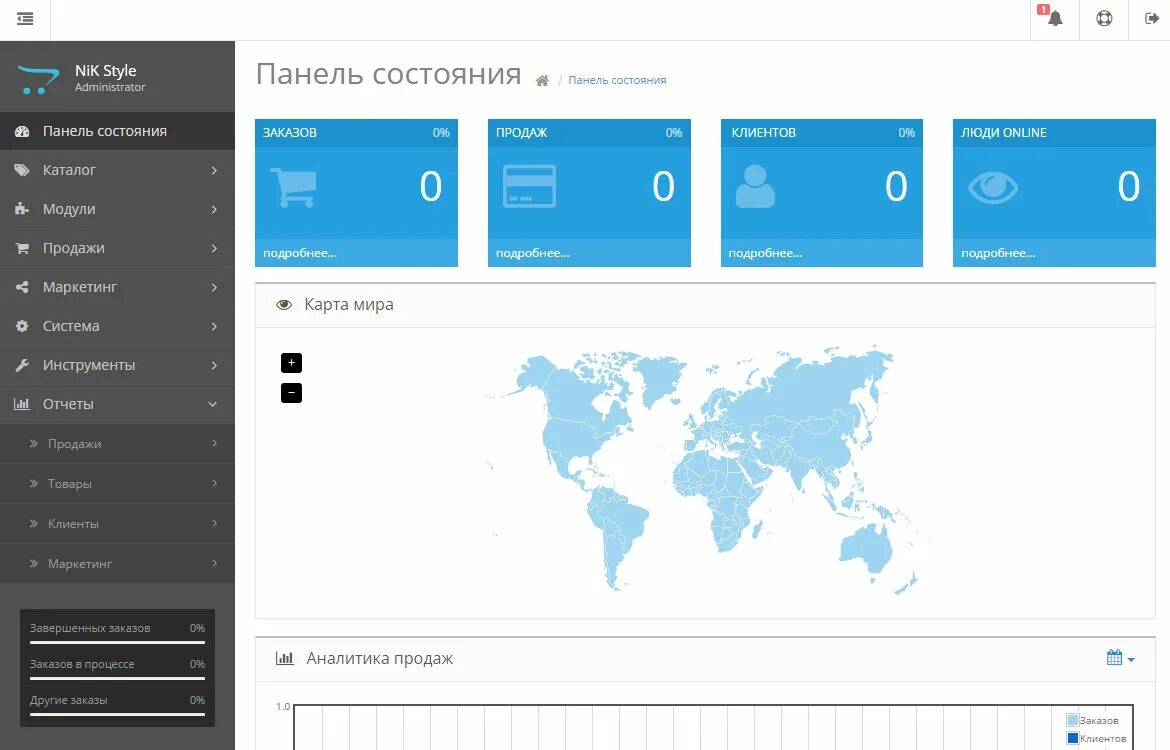This screenshot has width=1170, height=750.
Task: Click подробнее link in ЛЮДИ ONLINE tile
Action: point(998,253)
